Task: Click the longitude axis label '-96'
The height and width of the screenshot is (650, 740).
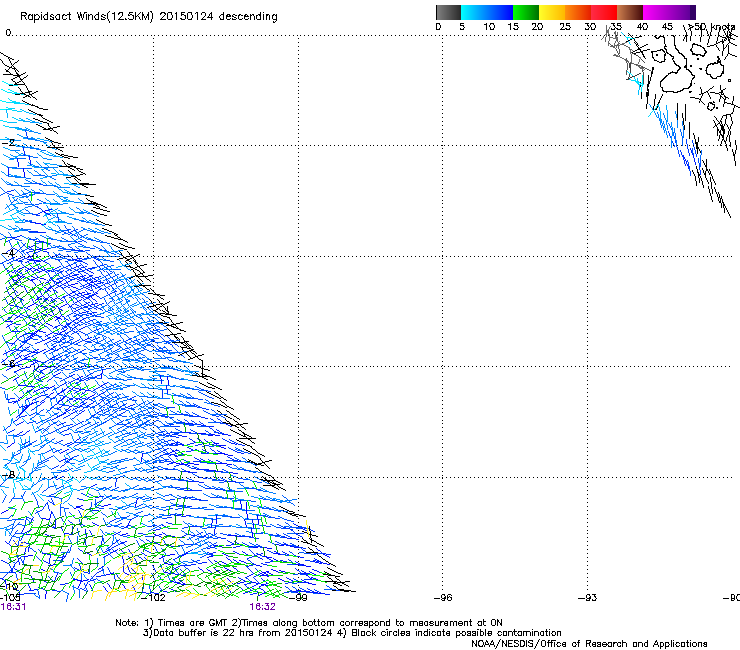Action: [x=444, y=598]
